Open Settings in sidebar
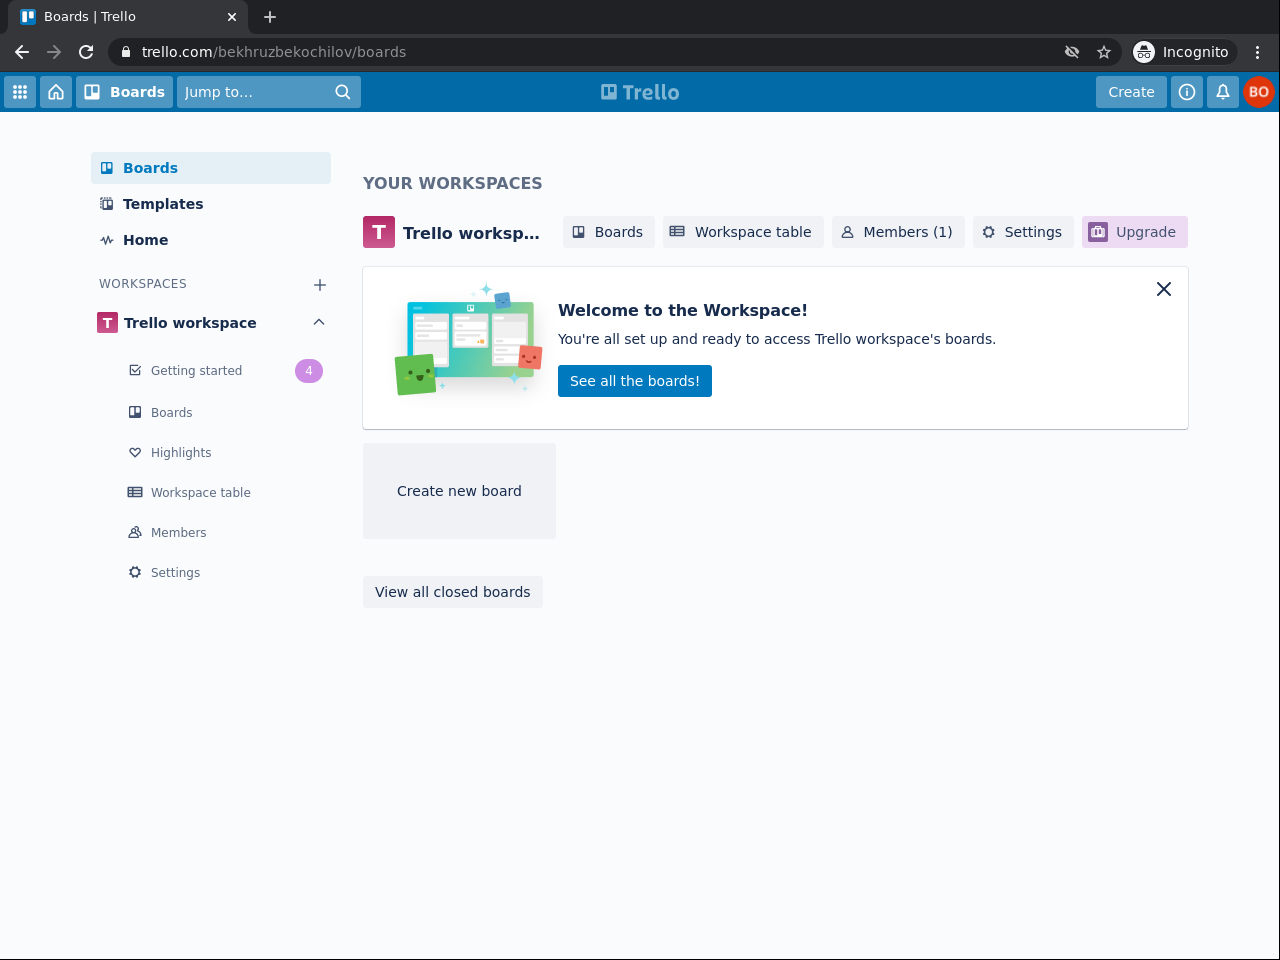Viewport: 1280px width, 960px height. click(x=175, y=572)
